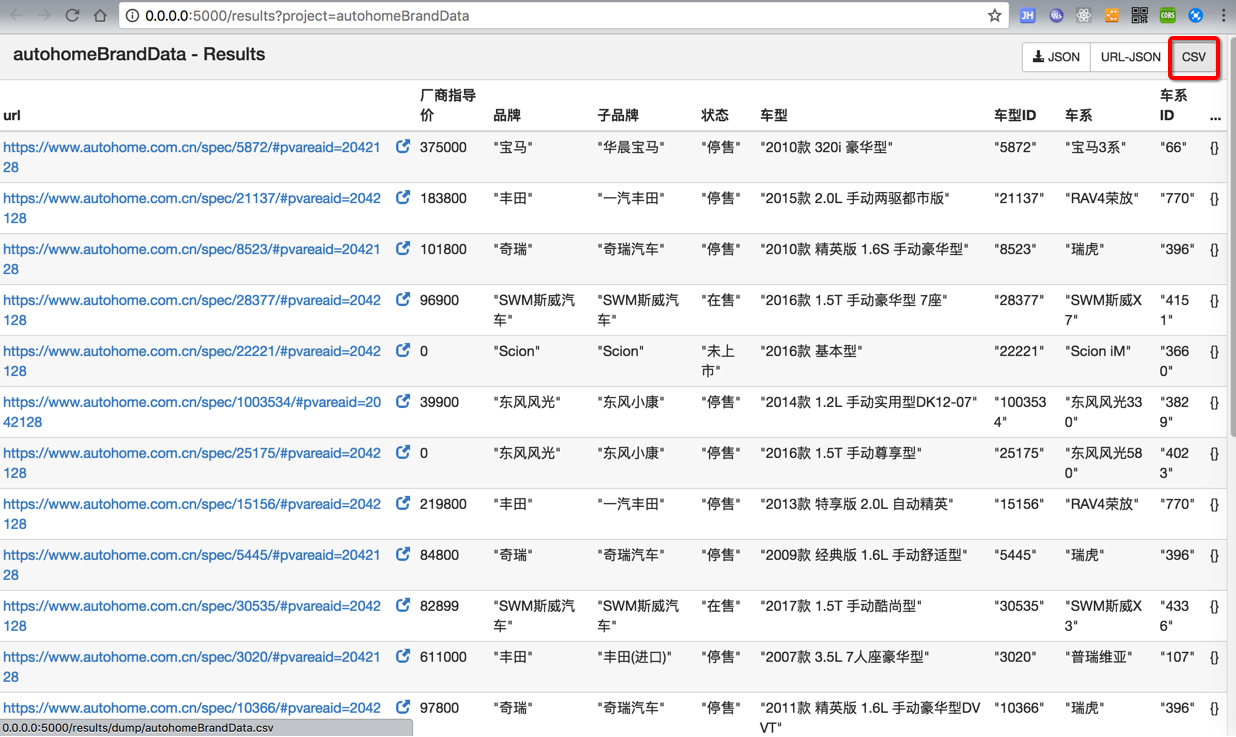This screenshot has width=1236, height=737.
Task: Click the price cell 375000
Action: [443, 147]
